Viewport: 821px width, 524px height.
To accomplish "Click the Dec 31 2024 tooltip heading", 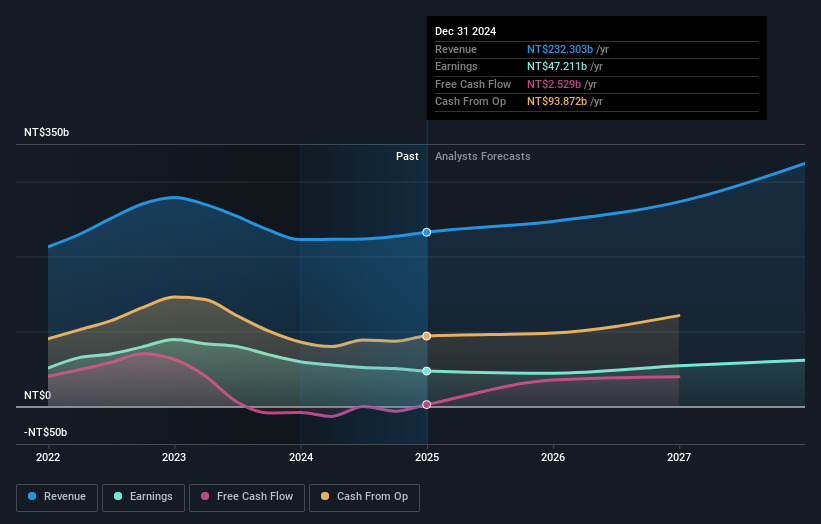I will (x=465, y=31).
